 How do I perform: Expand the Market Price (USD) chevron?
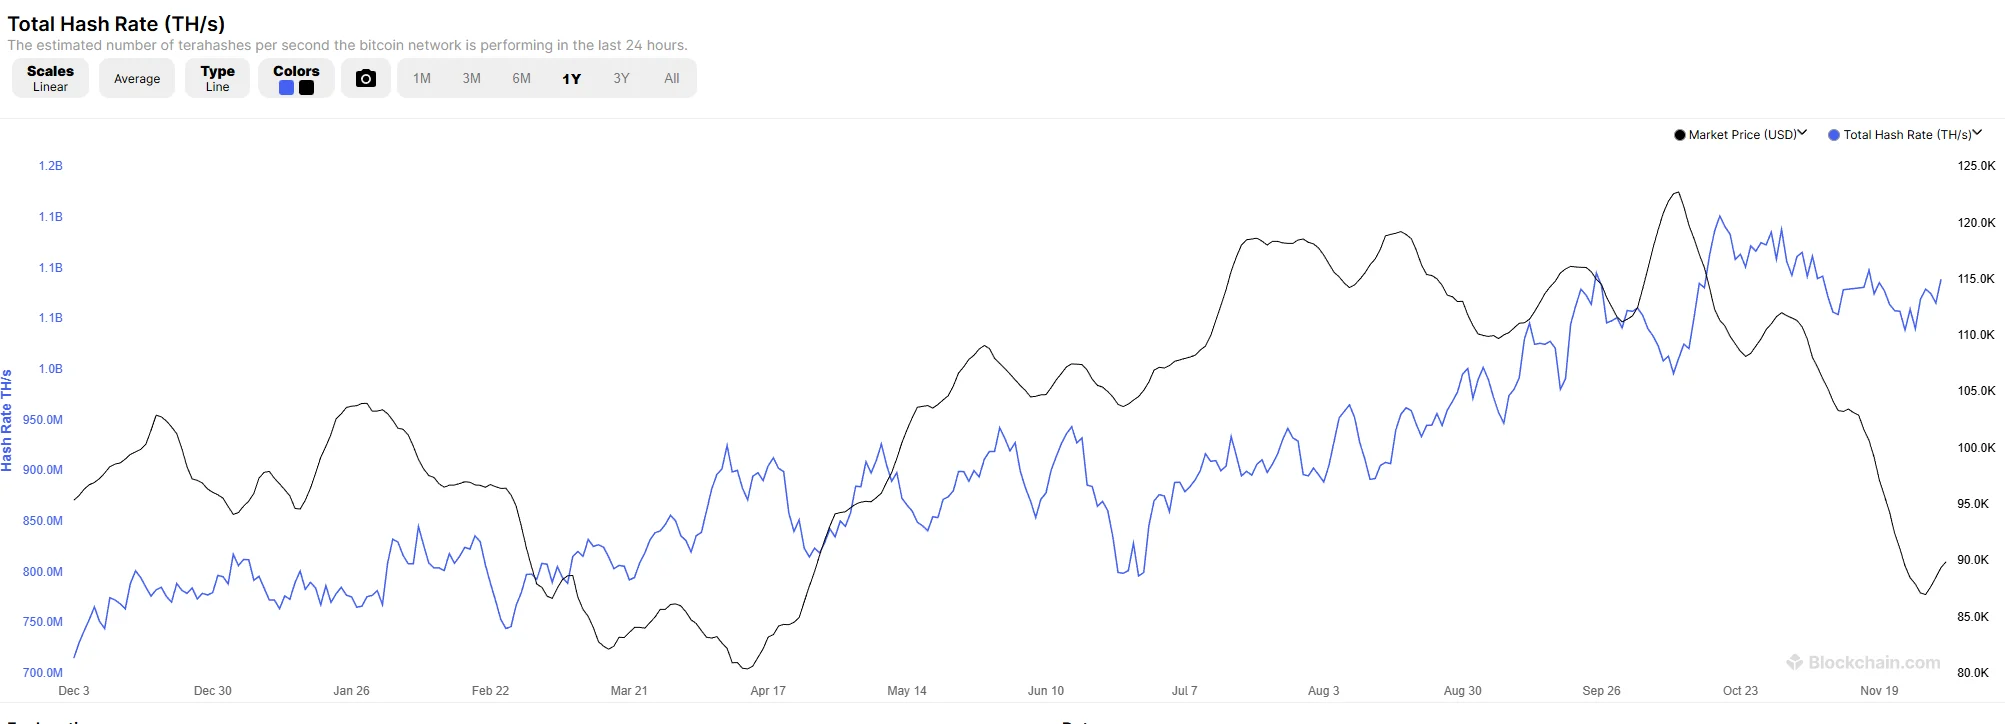pos(1802,133)
